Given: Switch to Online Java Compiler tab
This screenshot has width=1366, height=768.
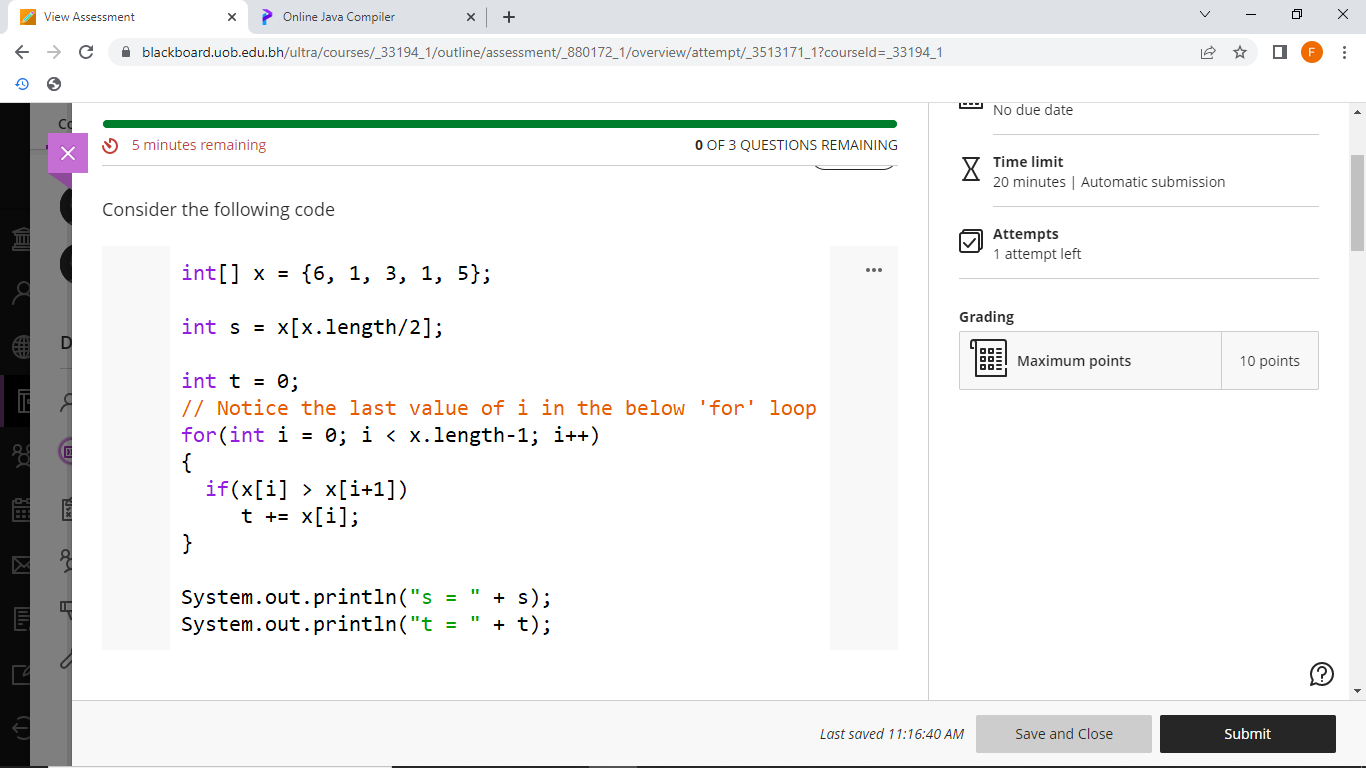Looking at the screenshot, I should tap(366, 17).
